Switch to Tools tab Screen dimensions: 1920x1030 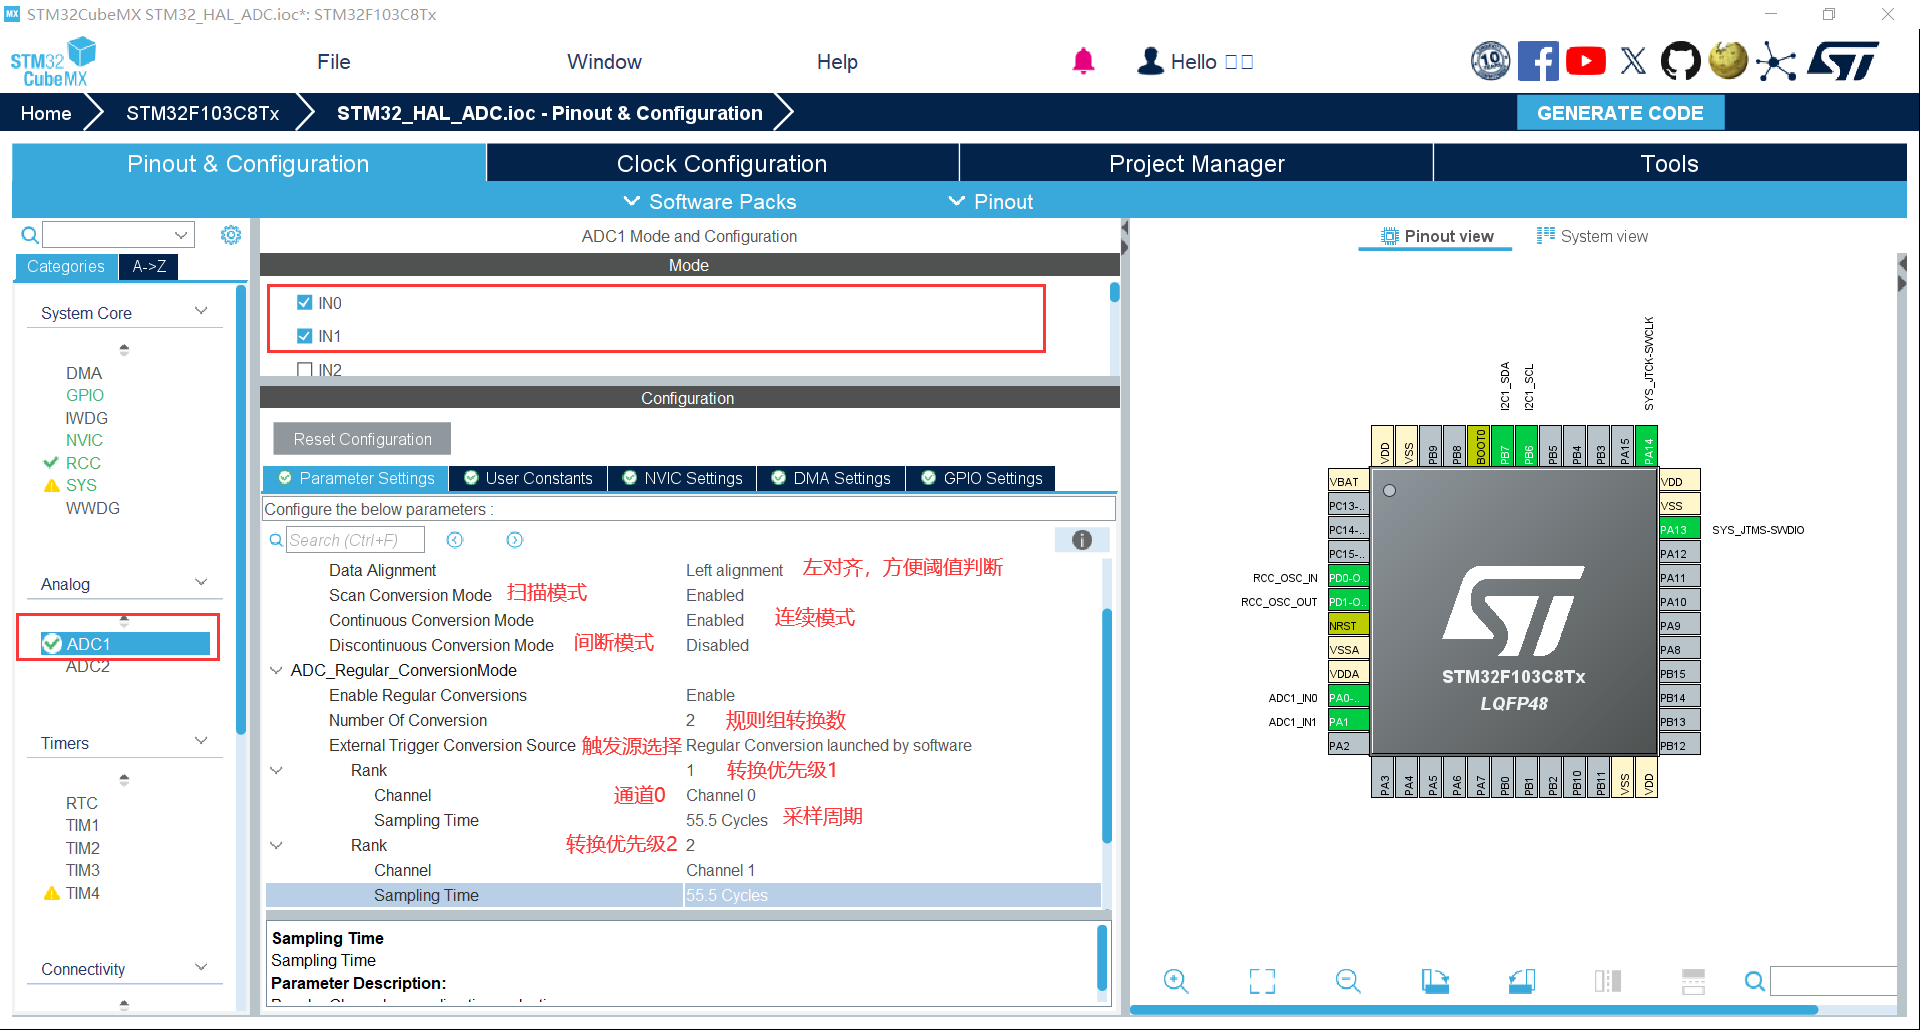pos(1670,163)
